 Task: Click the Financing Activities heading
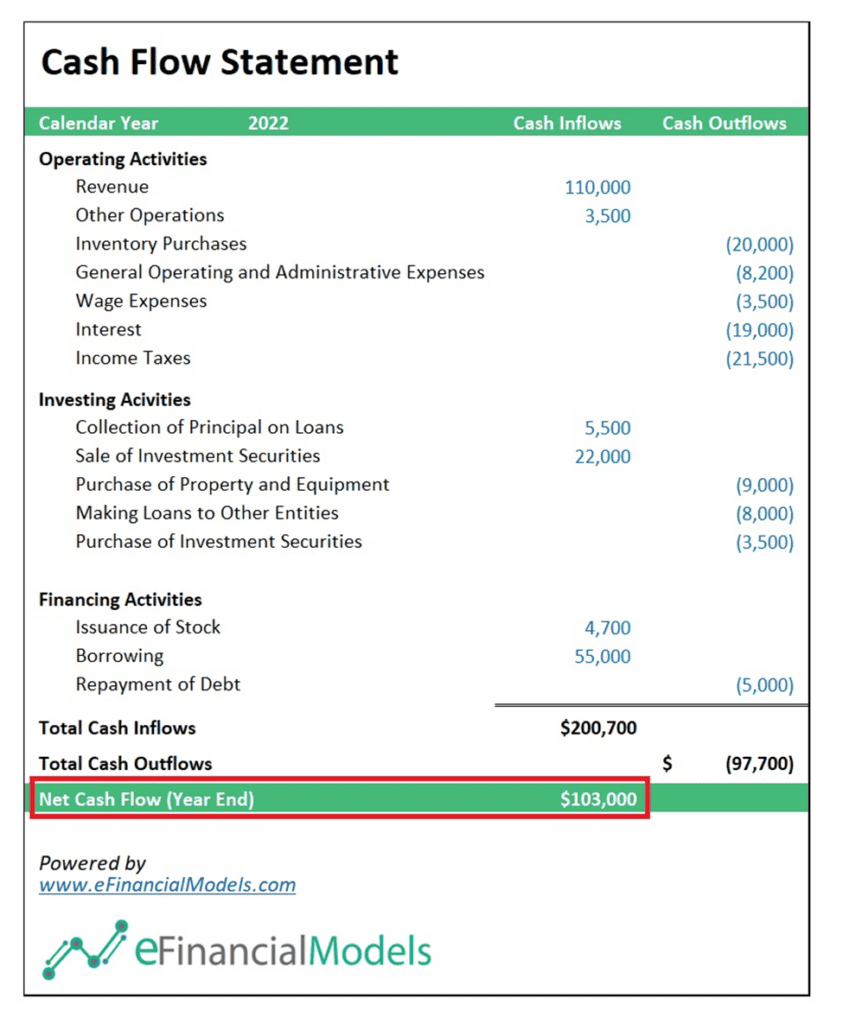[120, 600]
